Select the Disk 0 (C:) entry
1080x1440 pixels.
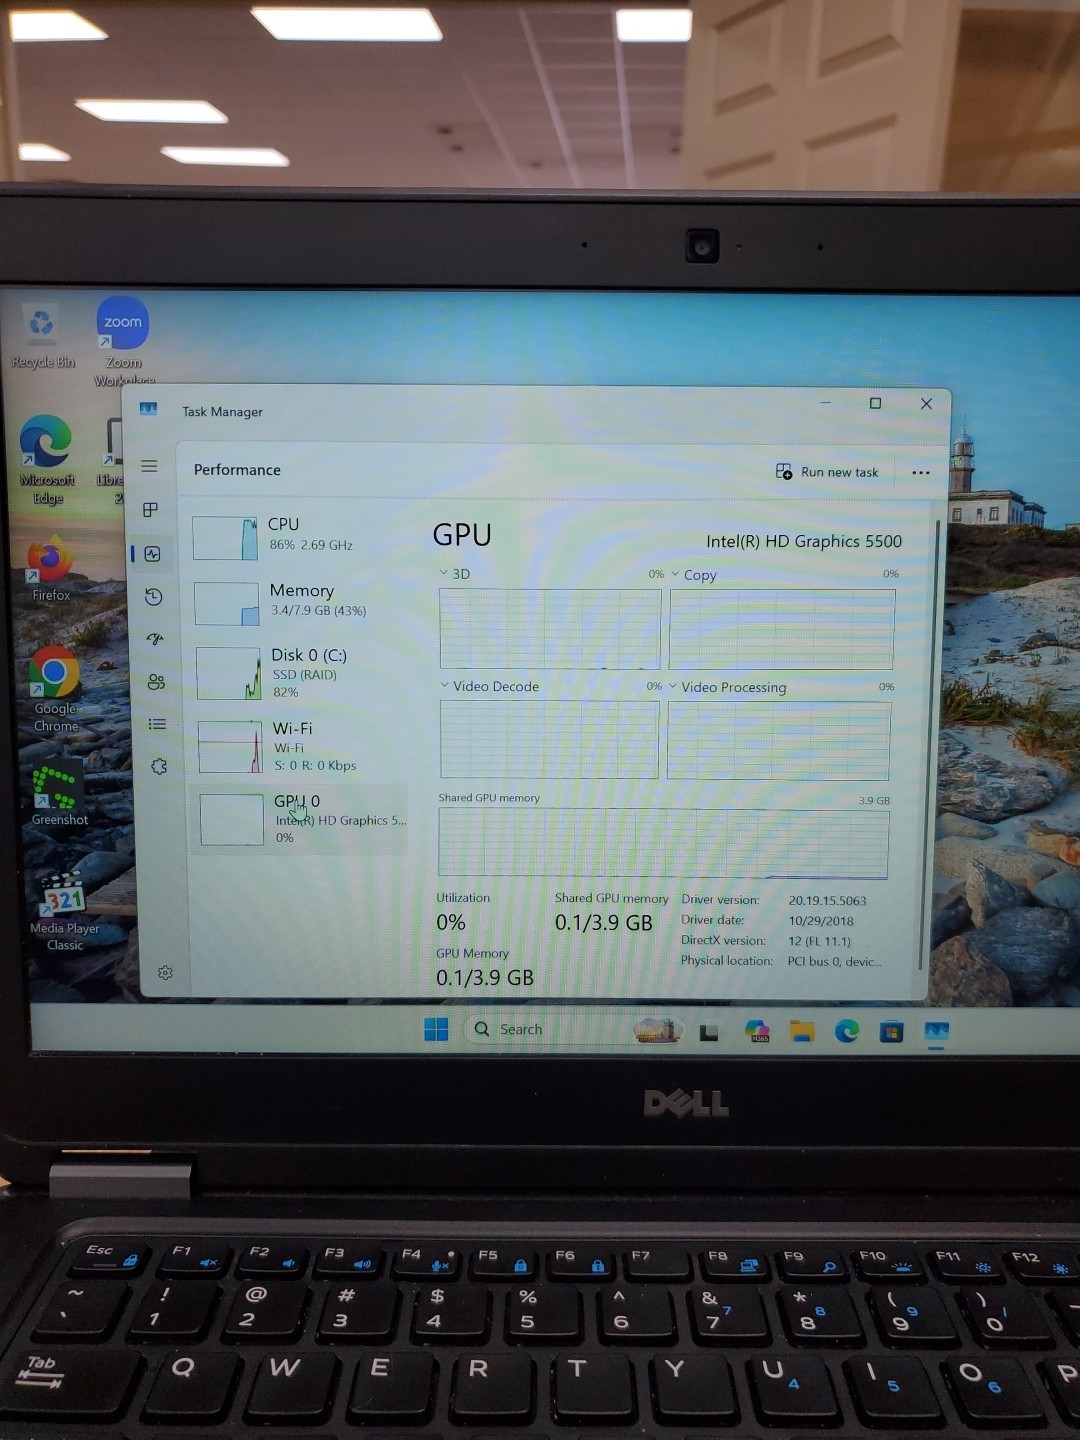pos(299,673)
